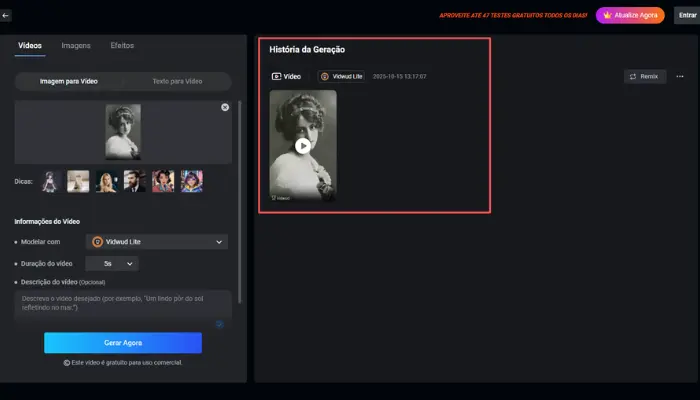Open the Modelar com Vidwud Lite dropdown
The width and height of the screenshot is (700, 400).
point(157,242)
